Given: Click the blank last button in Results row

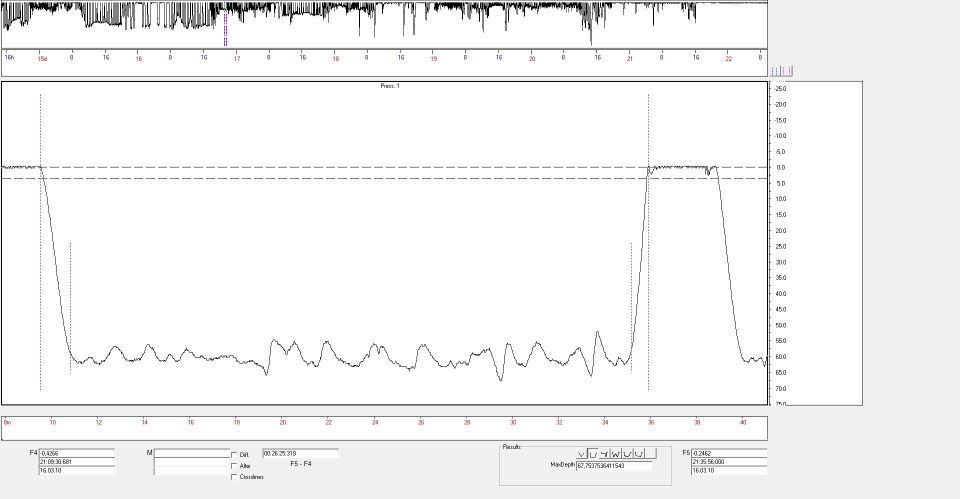Looking at the screenshot, I should [651, 454].
